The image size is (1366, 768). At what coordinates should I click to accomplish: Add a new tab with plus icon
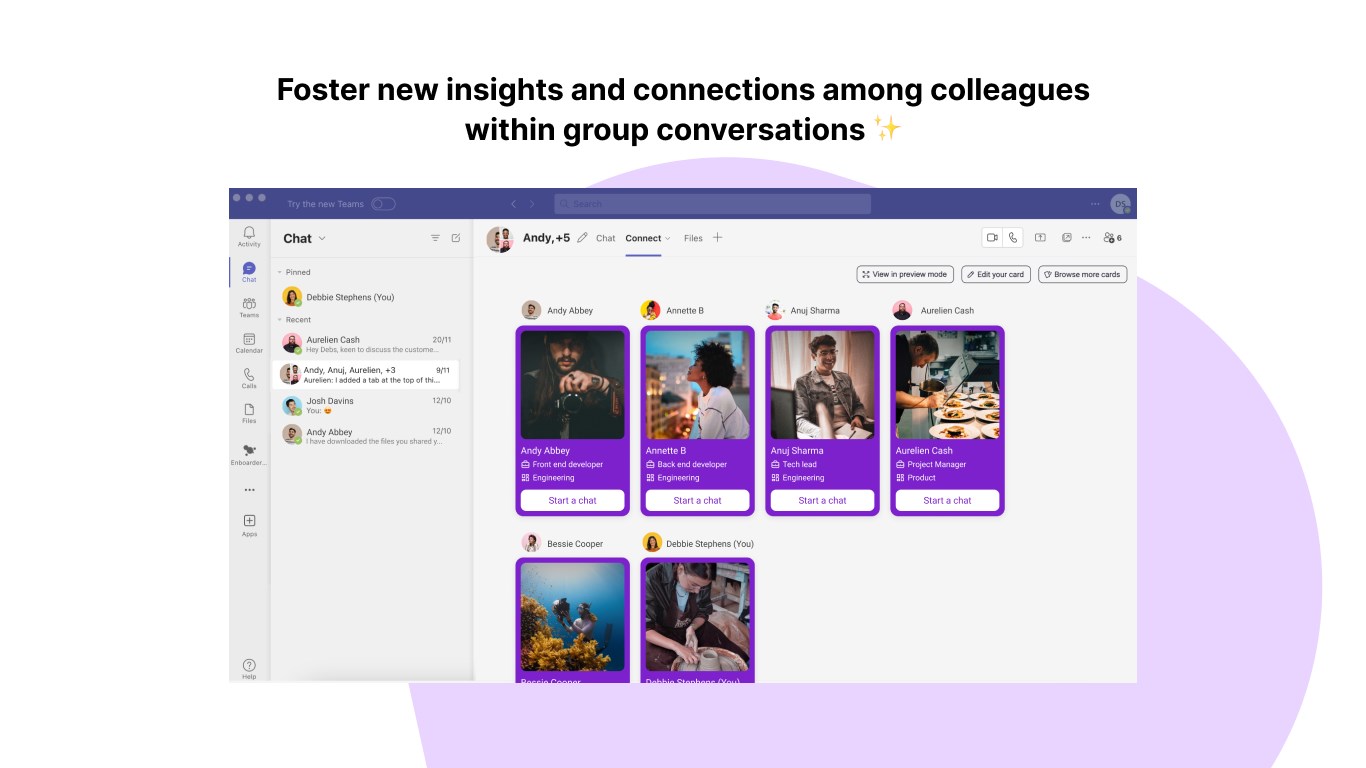click(717, 238)
